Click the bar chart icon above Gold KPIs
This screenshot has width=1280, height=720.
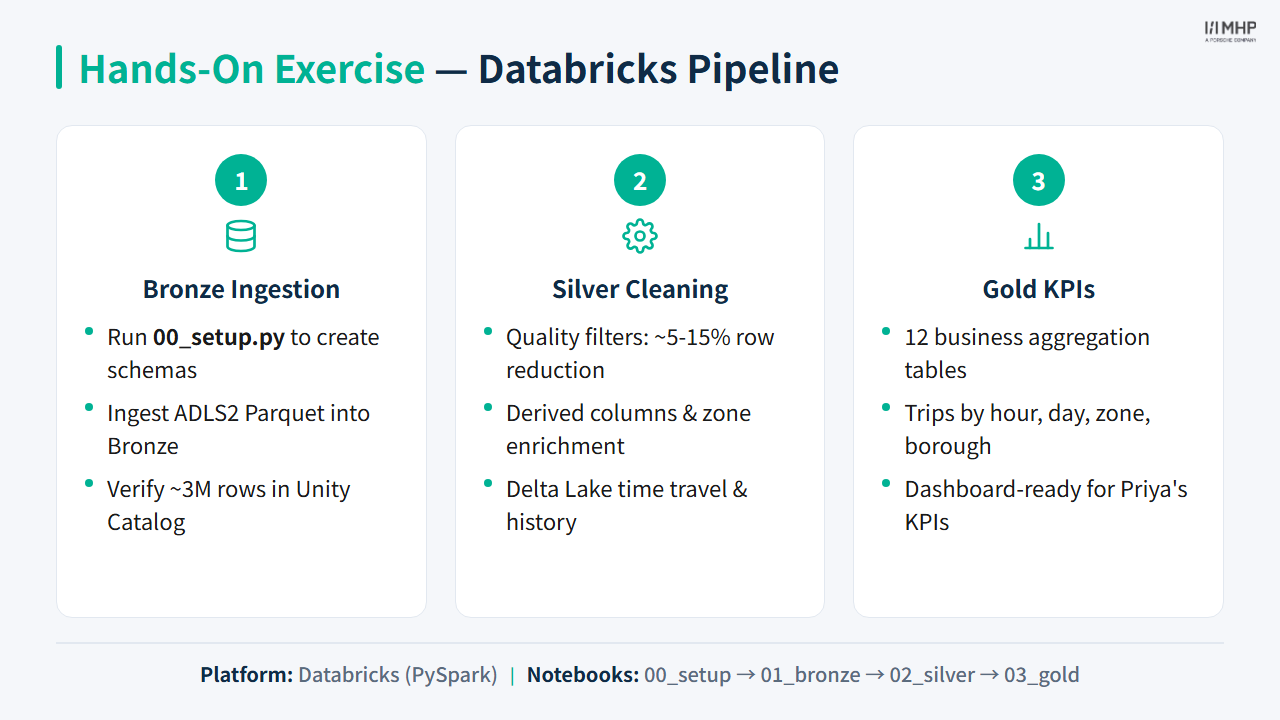1039,236
